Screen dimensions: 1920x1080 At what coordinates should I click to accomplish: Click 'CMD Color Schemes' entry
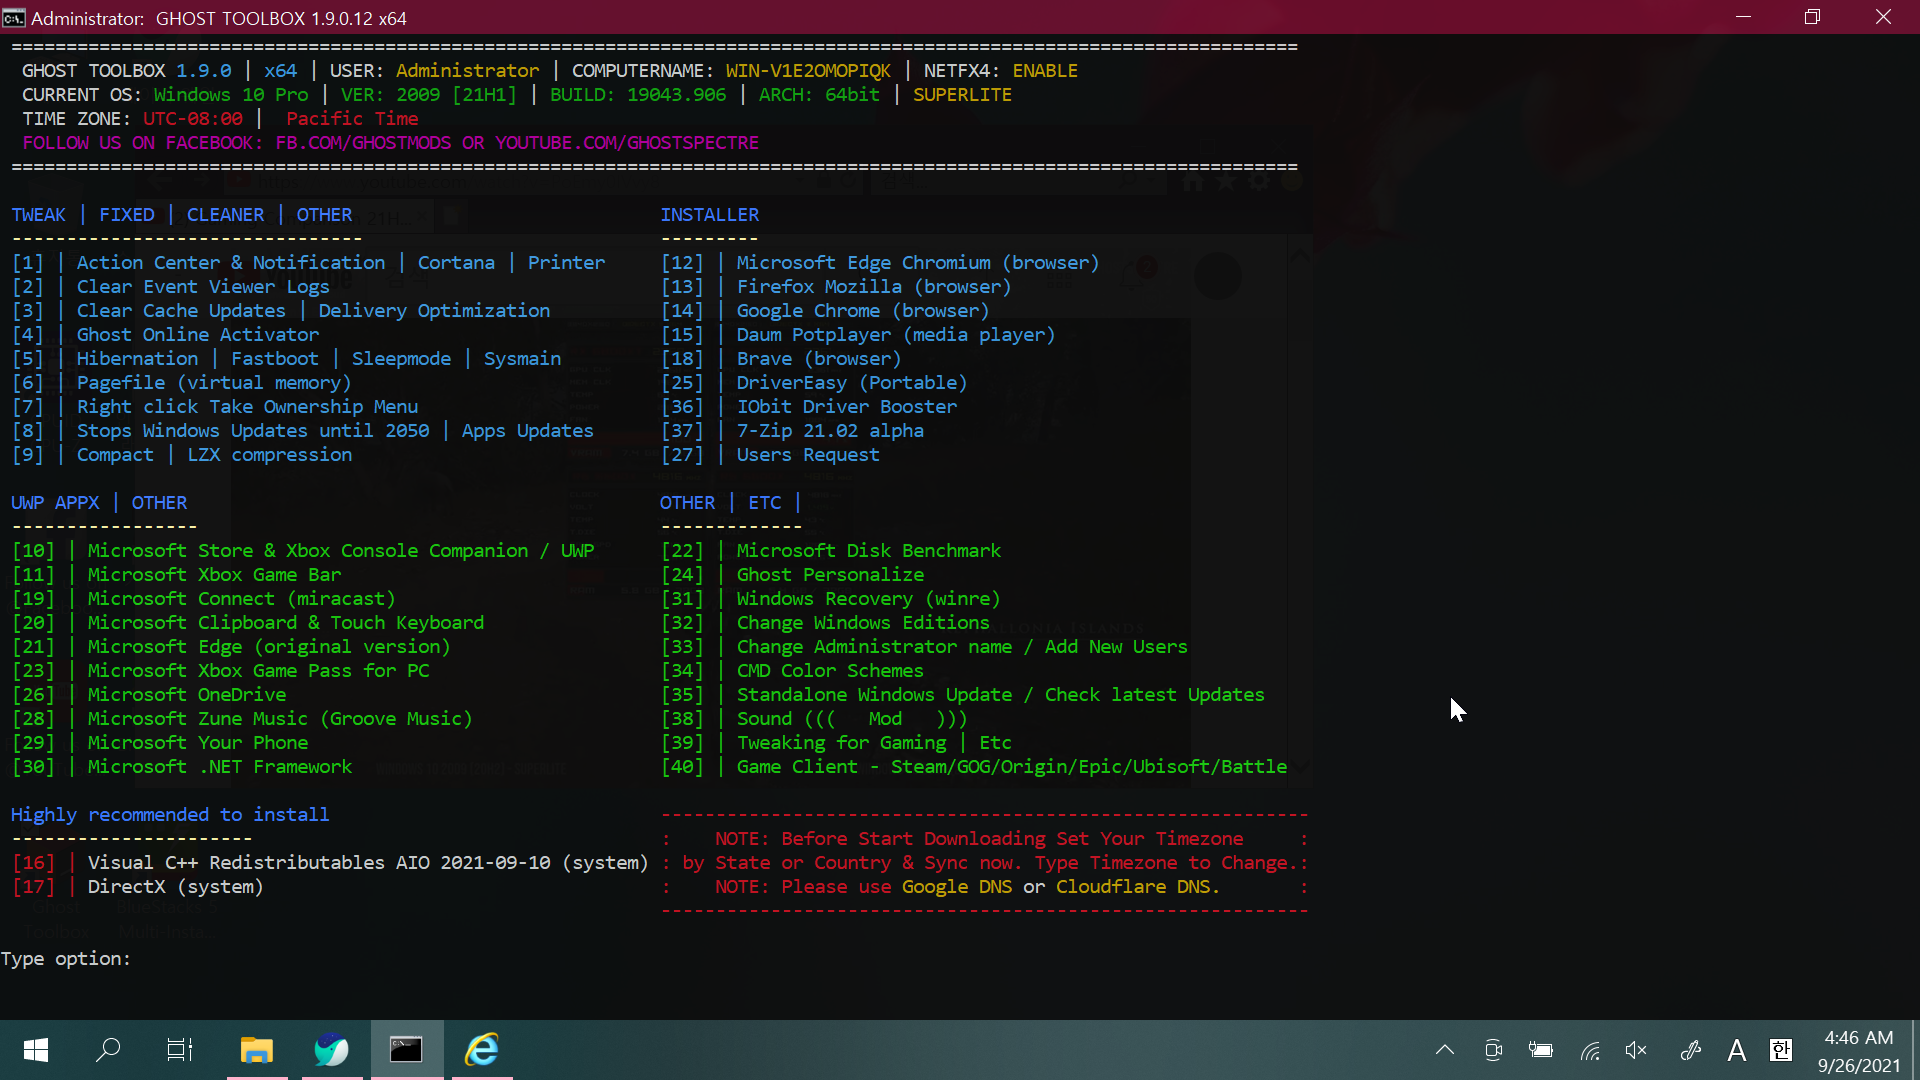(x=830, y=671)
